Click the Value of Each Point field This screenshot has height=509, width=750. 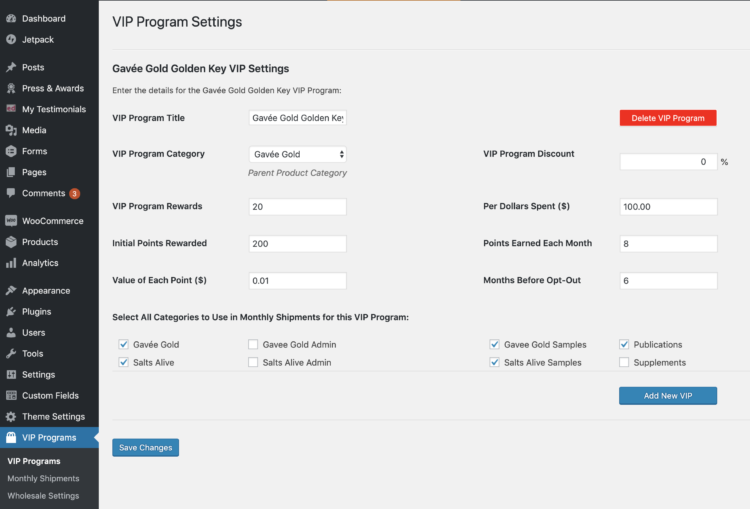[298, 281]
